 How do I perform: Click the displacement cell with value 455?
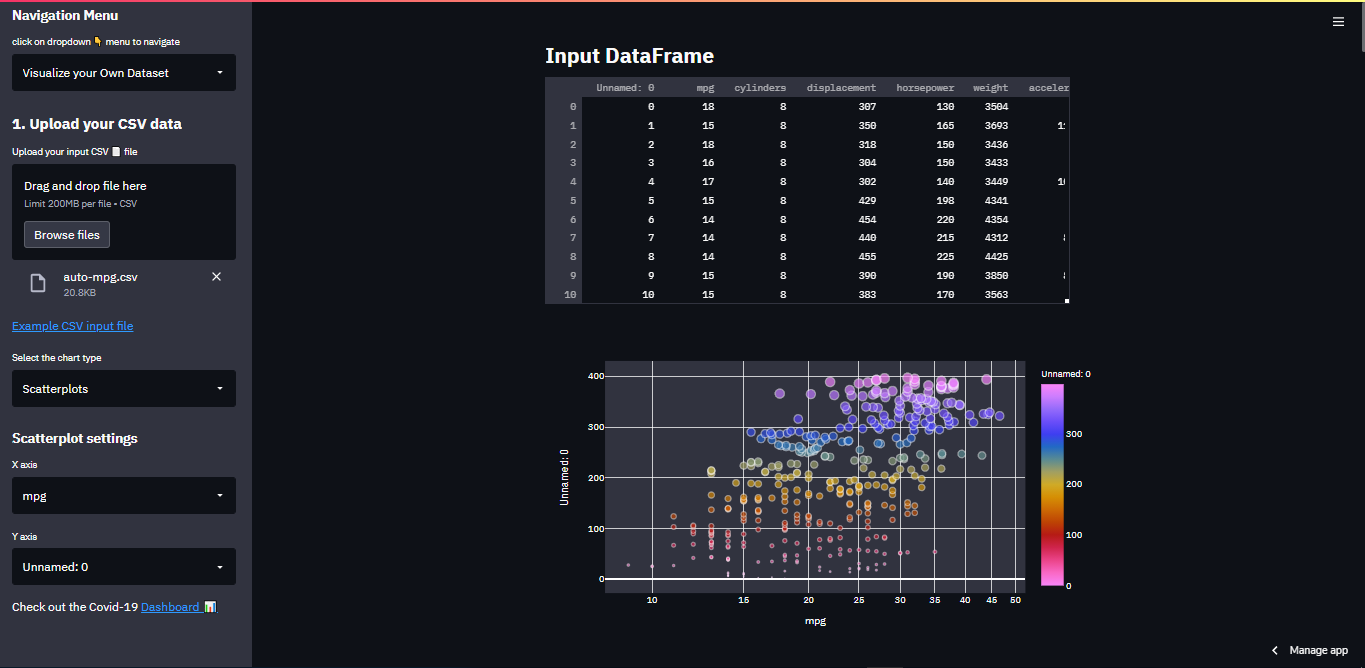(839, 257)
